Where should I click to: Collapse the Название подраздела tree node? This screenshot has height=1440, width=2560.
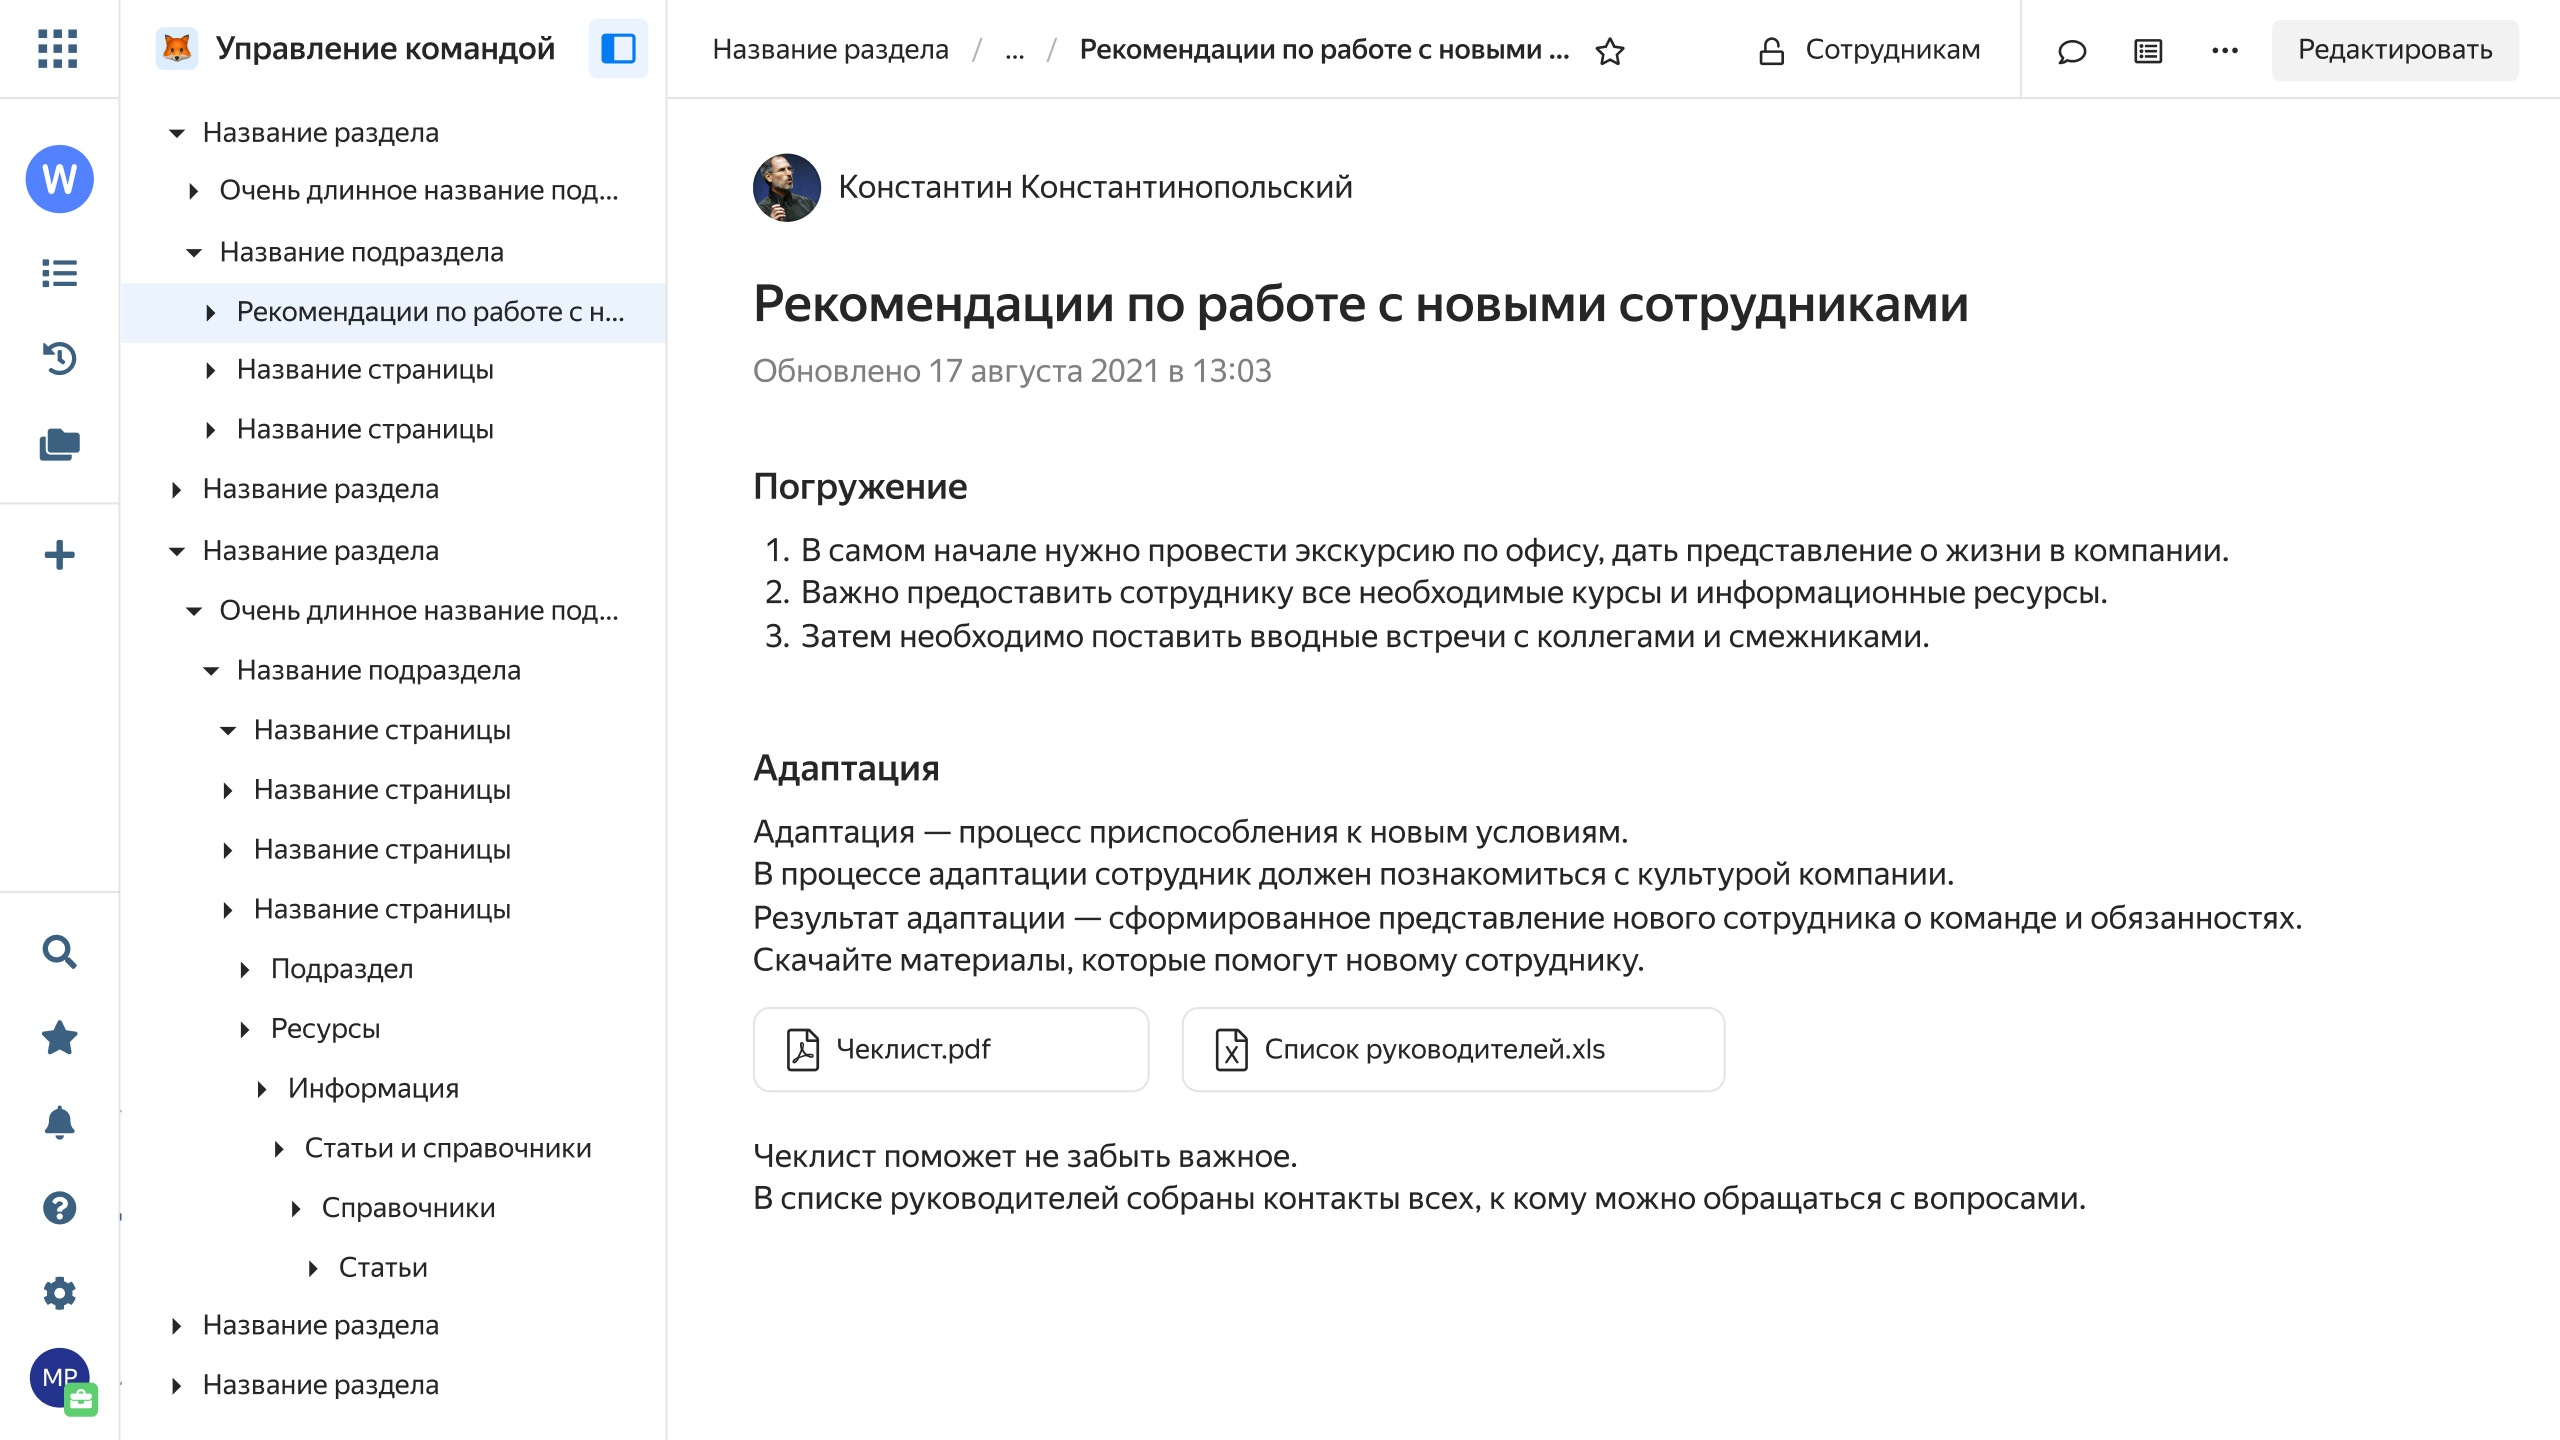click(x=194, y=253)
